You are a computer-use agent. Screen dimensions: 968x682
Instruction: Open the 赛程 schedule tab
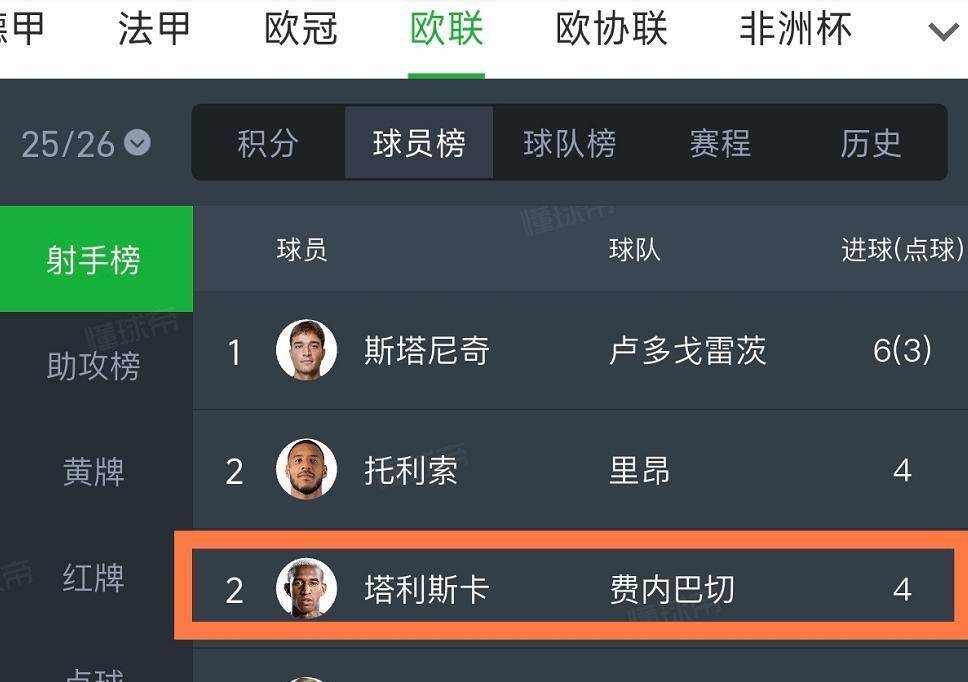(x=720, y=143)
